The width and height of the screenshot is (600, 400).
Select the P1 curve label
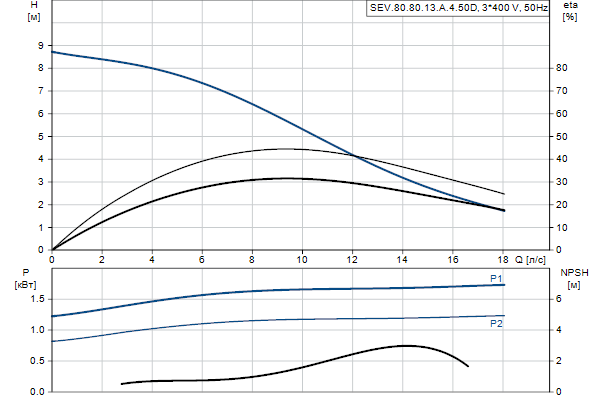point(496,277)
